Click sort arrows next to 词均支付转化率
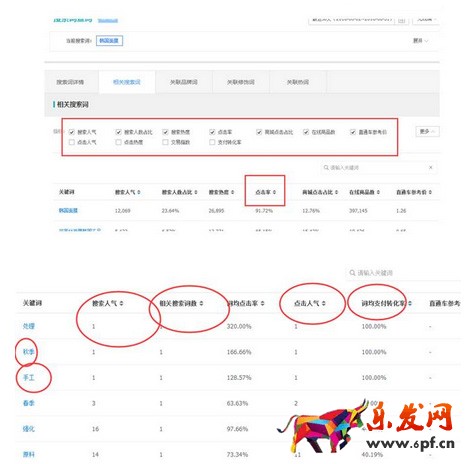Image resolution: width=465 pixels, height=464 pixels. pos(410,303)
